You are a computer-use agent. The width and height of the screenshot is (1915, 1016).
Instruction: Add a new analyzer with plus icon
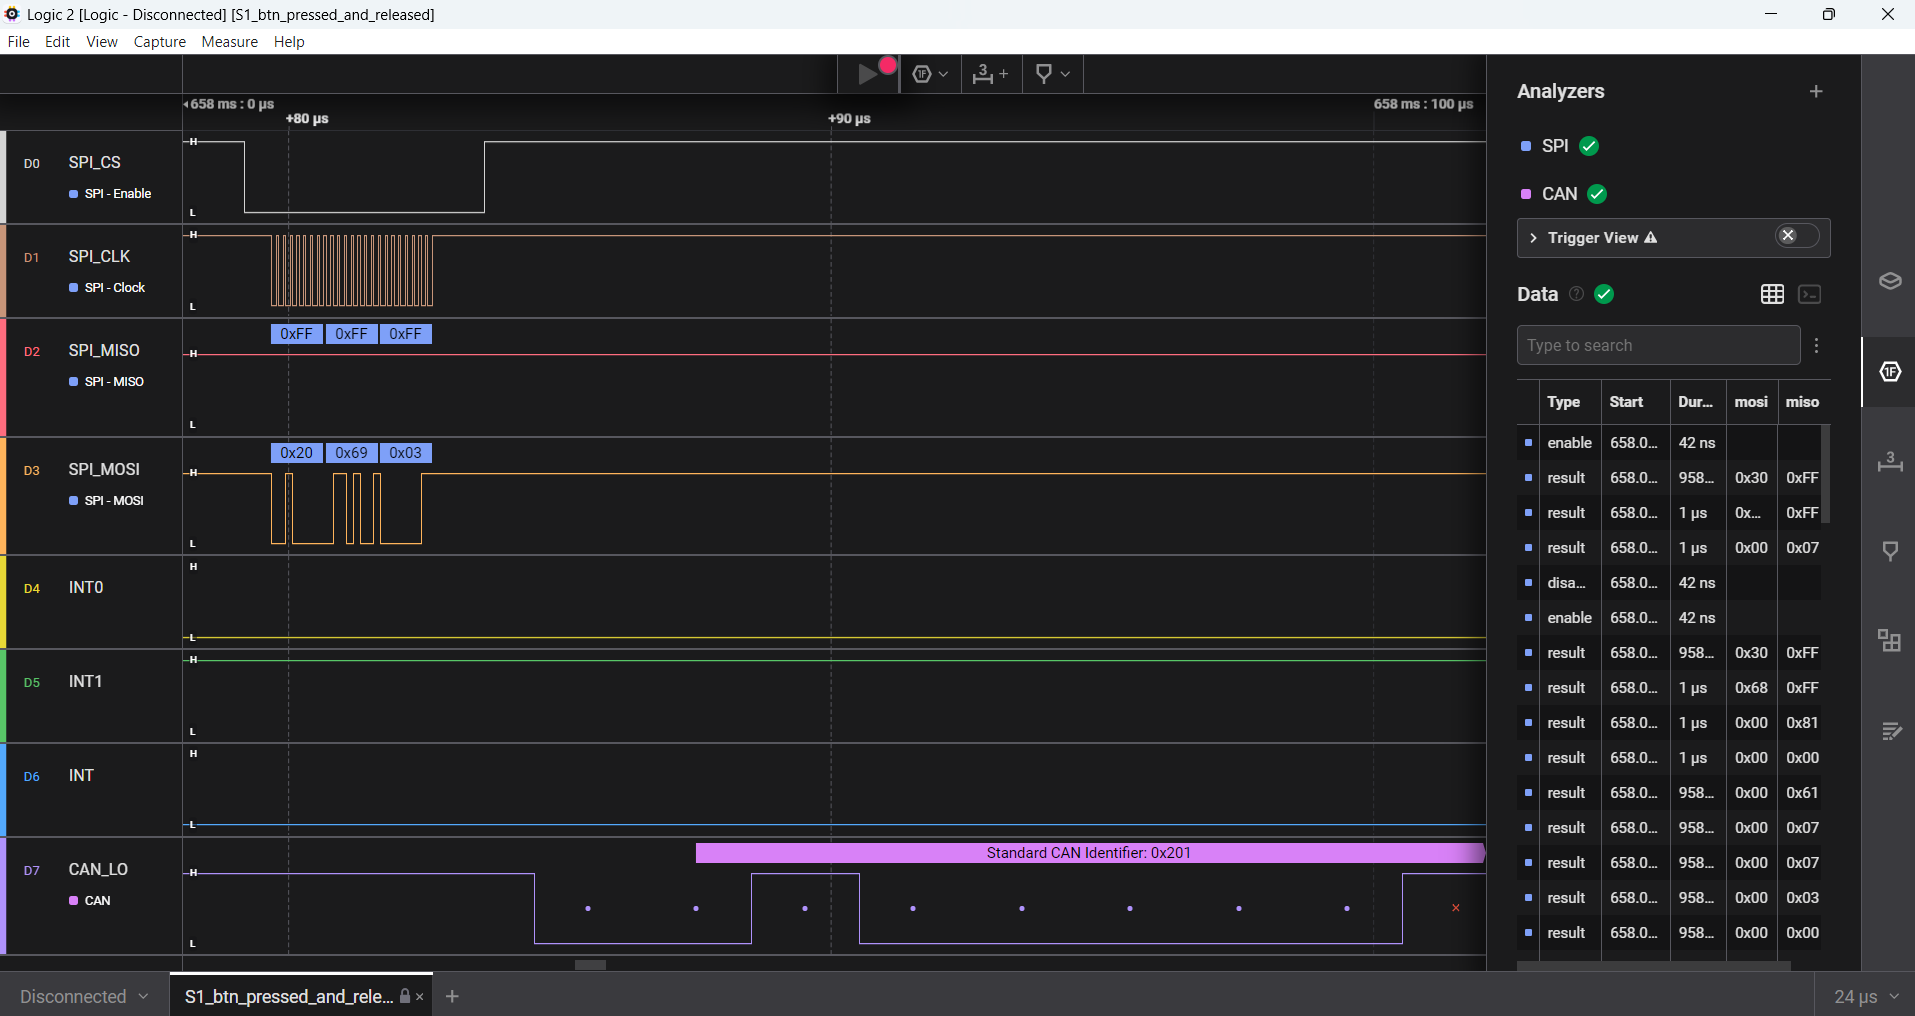tap(1816, 91)
